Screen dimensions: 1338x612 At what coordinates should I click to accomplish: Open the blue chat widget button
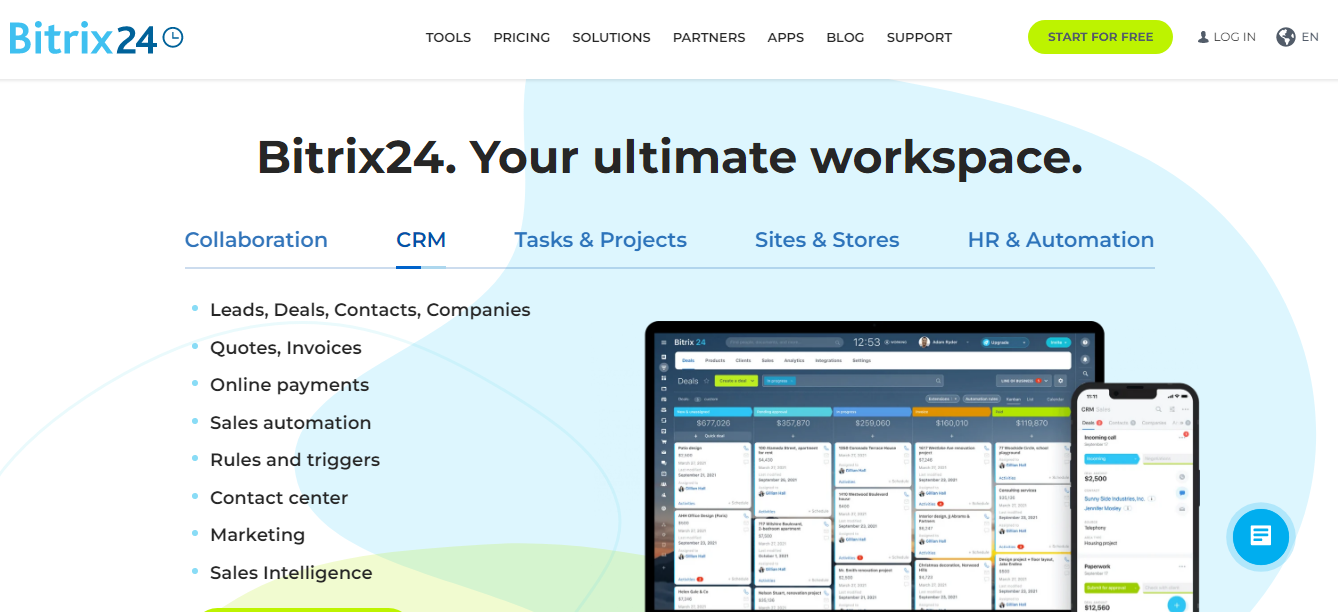coord(1260,536)
